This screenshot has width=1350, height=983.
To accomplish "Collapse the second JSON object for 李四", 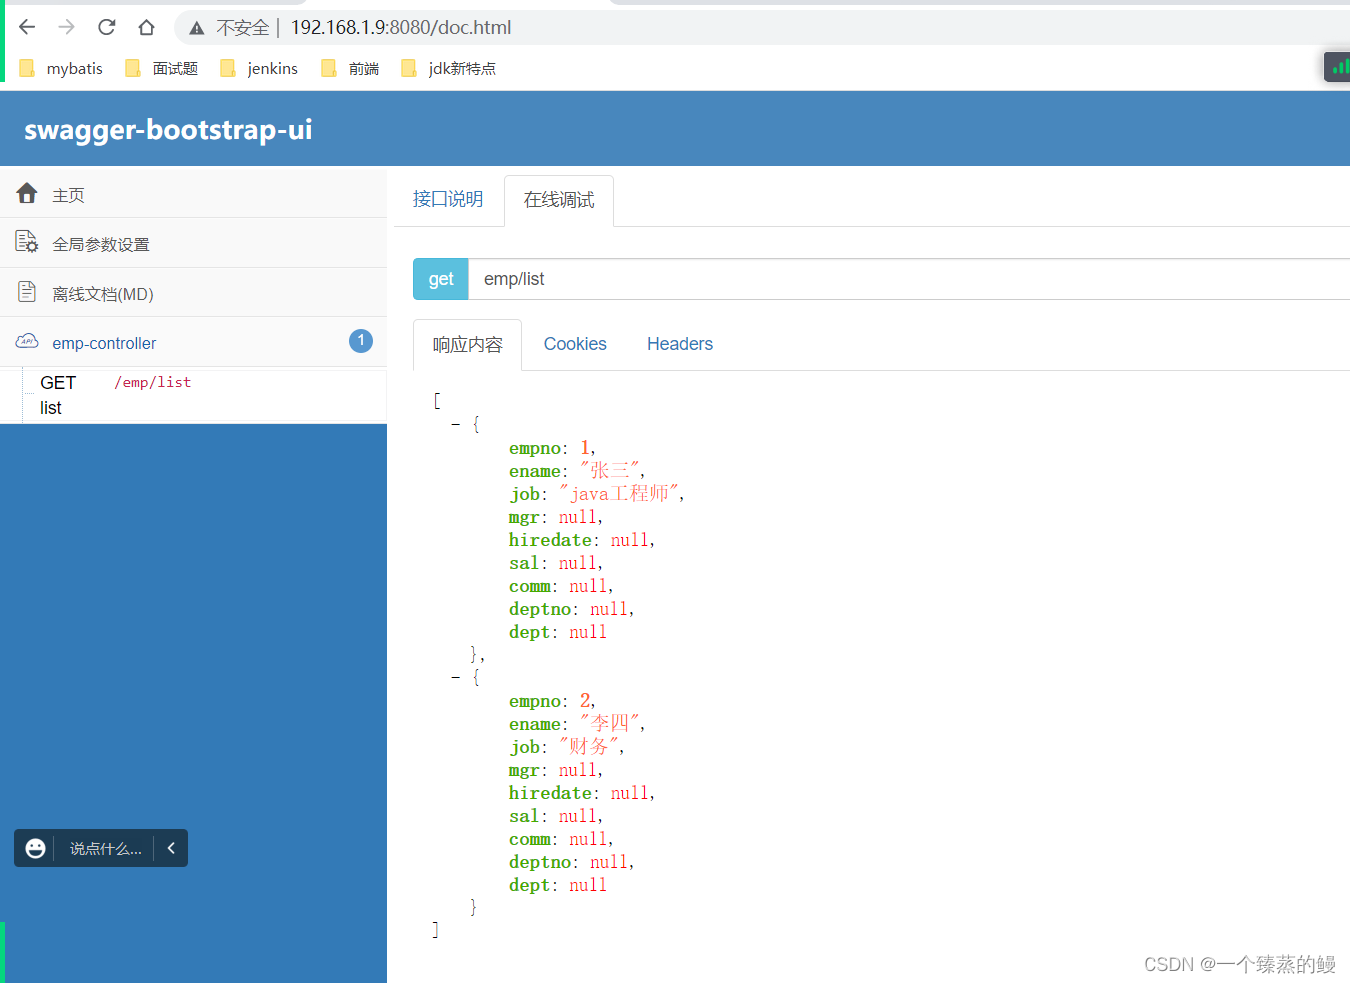I will point(456,676).
